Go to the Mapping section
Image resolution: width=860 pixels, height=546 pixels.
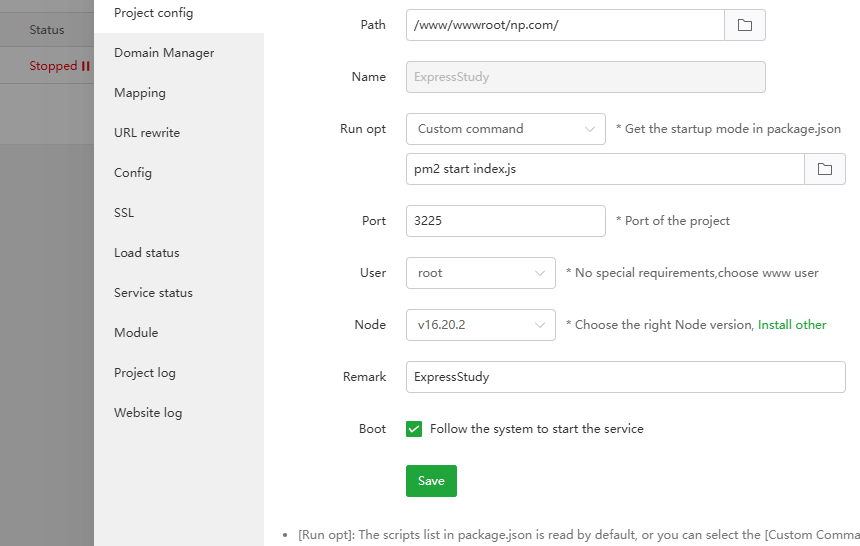[x=140, y=93]
